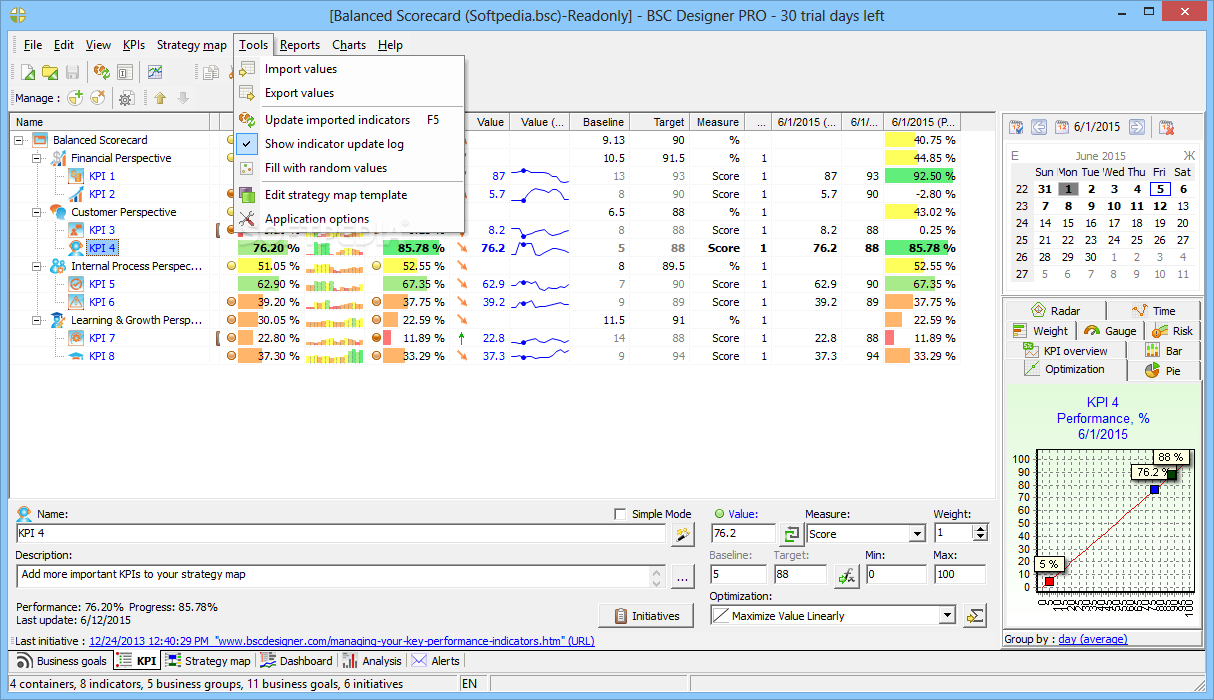Open the last initiative bscdesigner.com link
The image size is (1214, 700).
[342, 641]
